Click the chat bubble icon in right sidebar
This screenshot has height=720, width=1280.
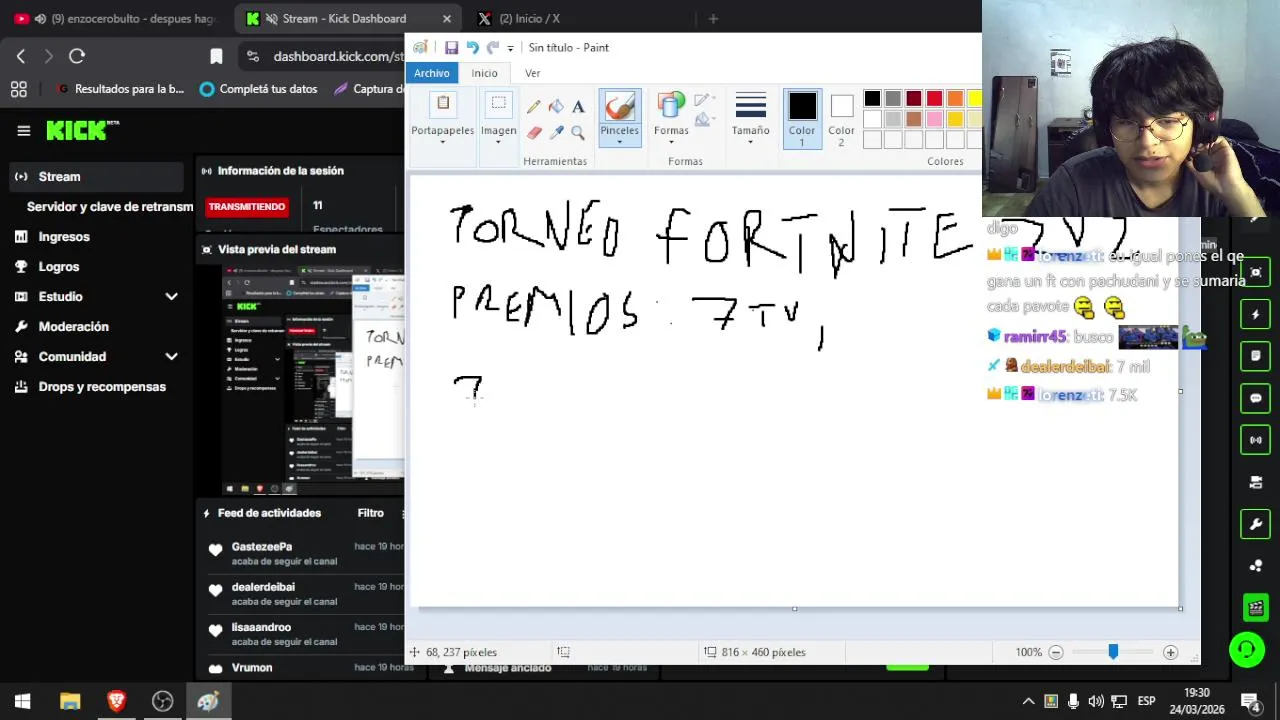point(1256,398)
